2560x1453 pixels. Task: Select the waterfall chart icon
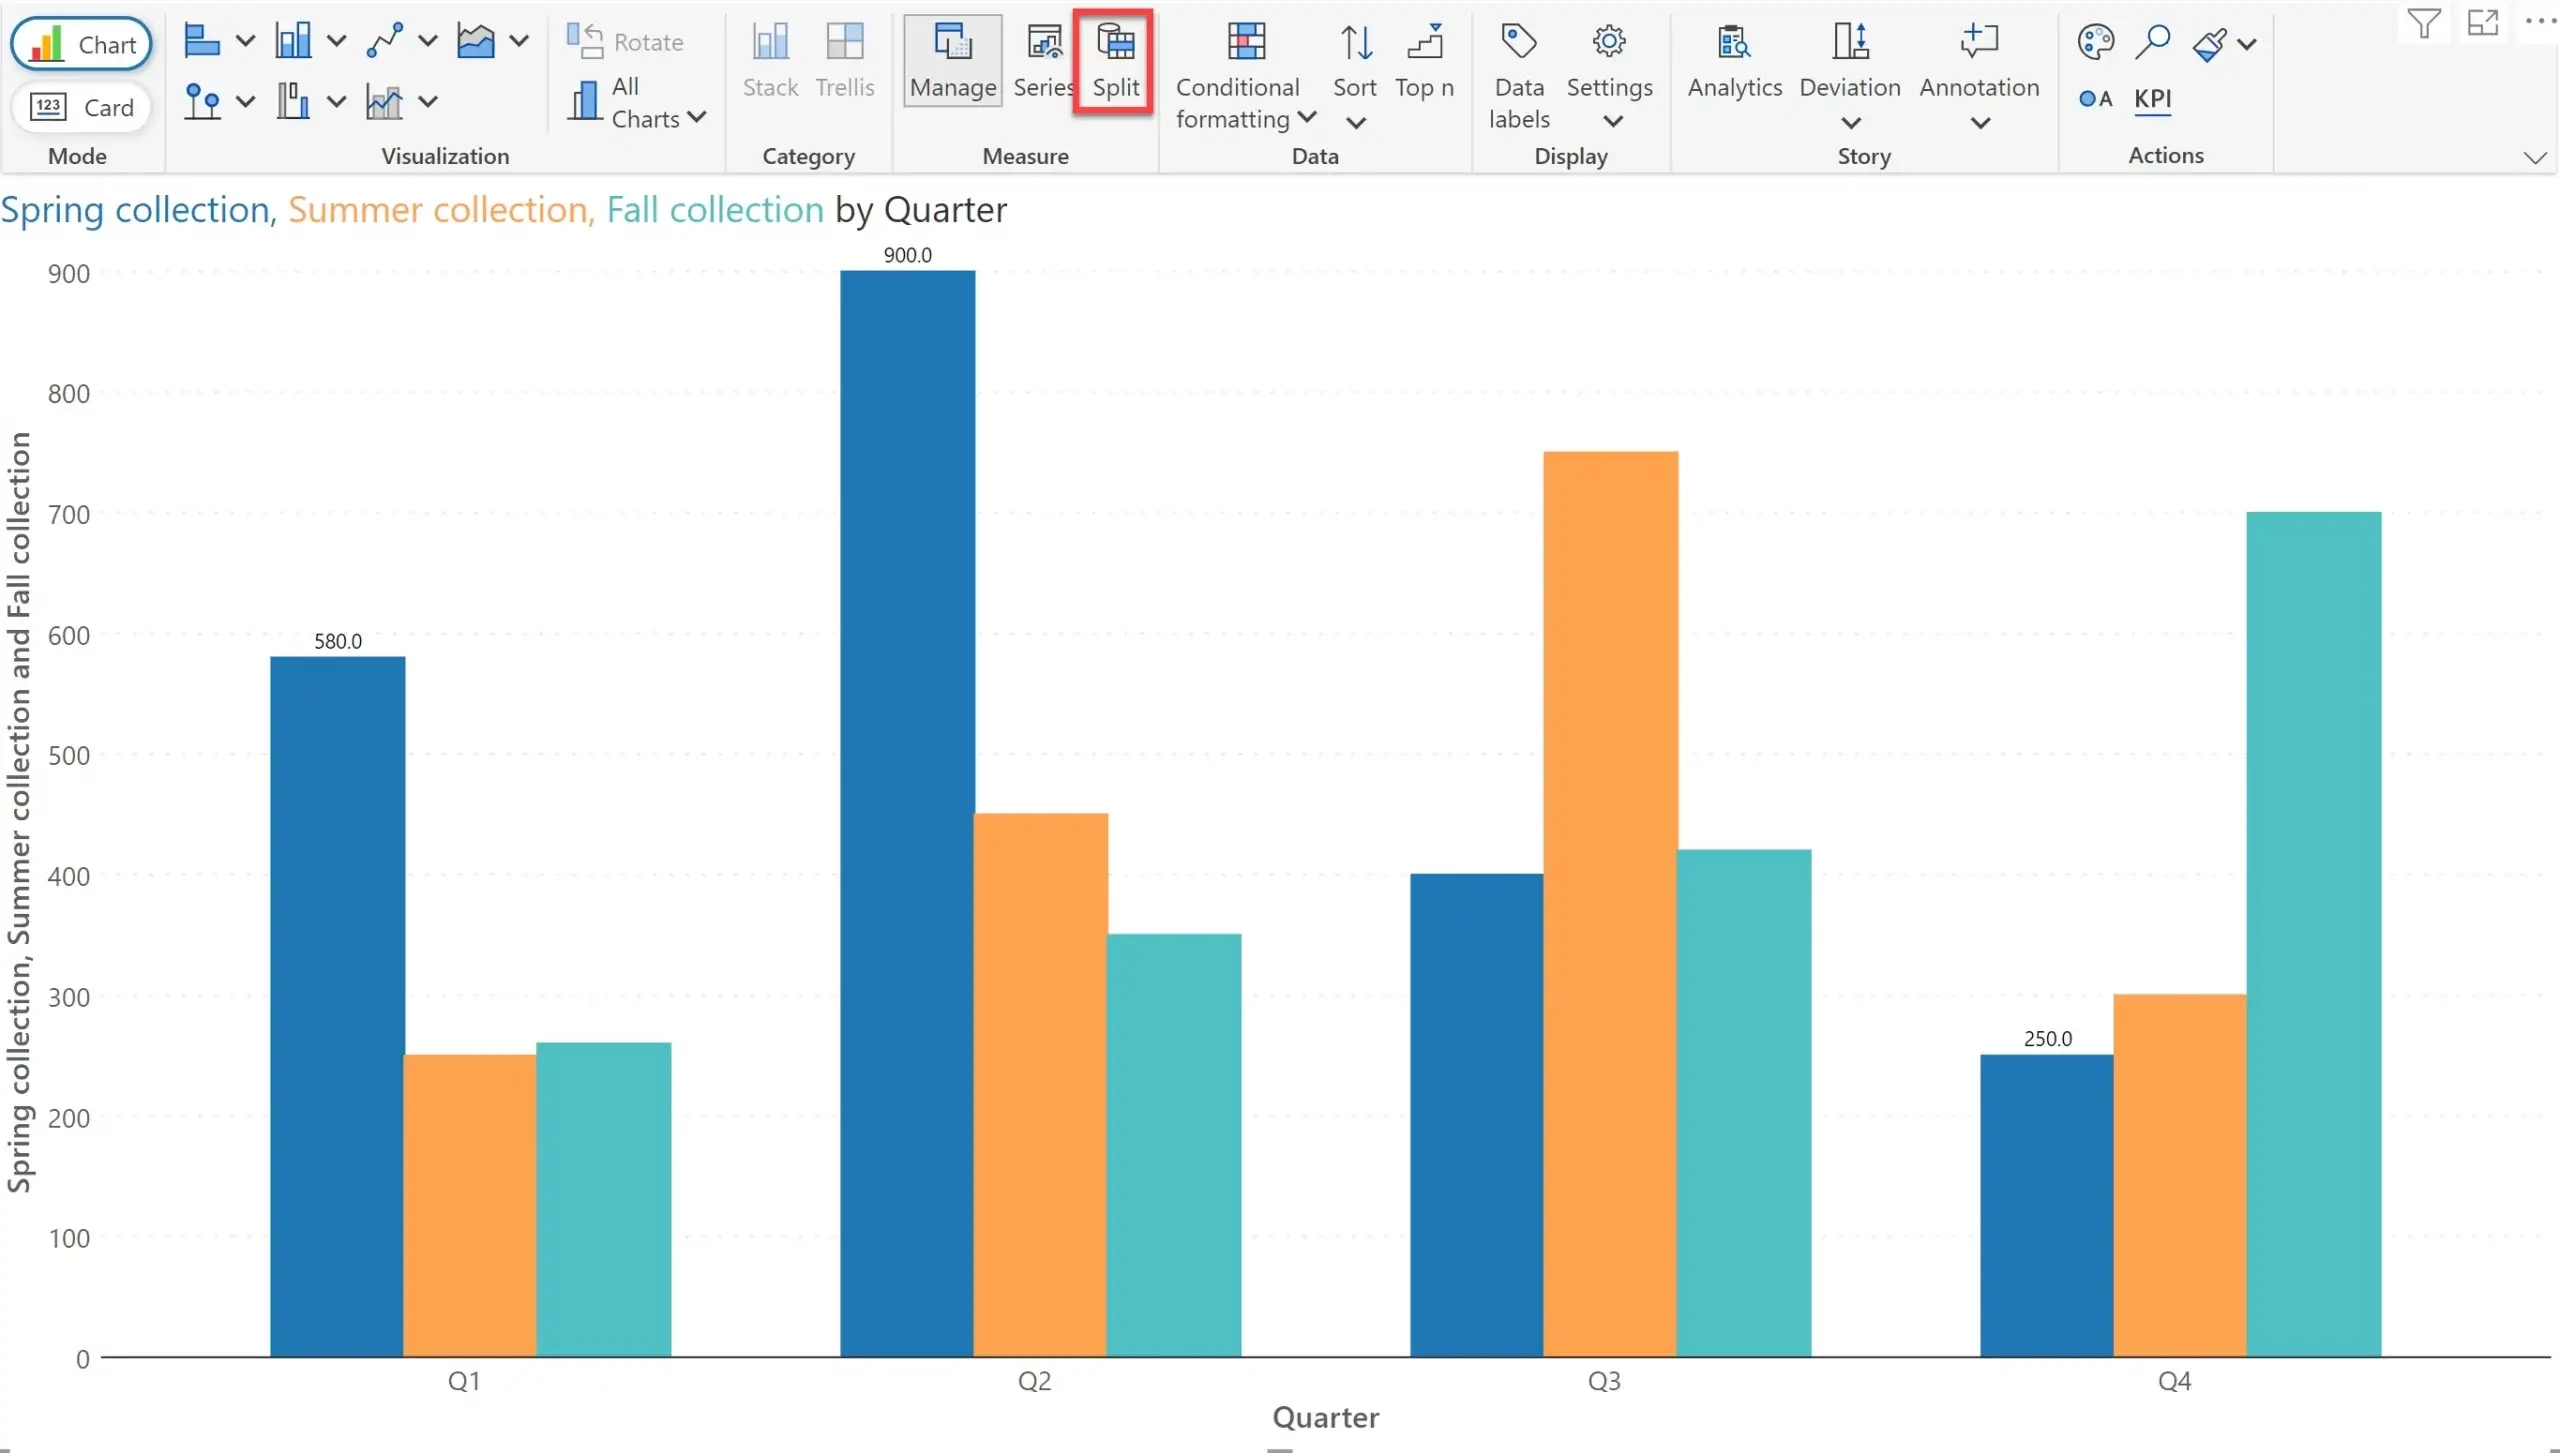[293, 101]
